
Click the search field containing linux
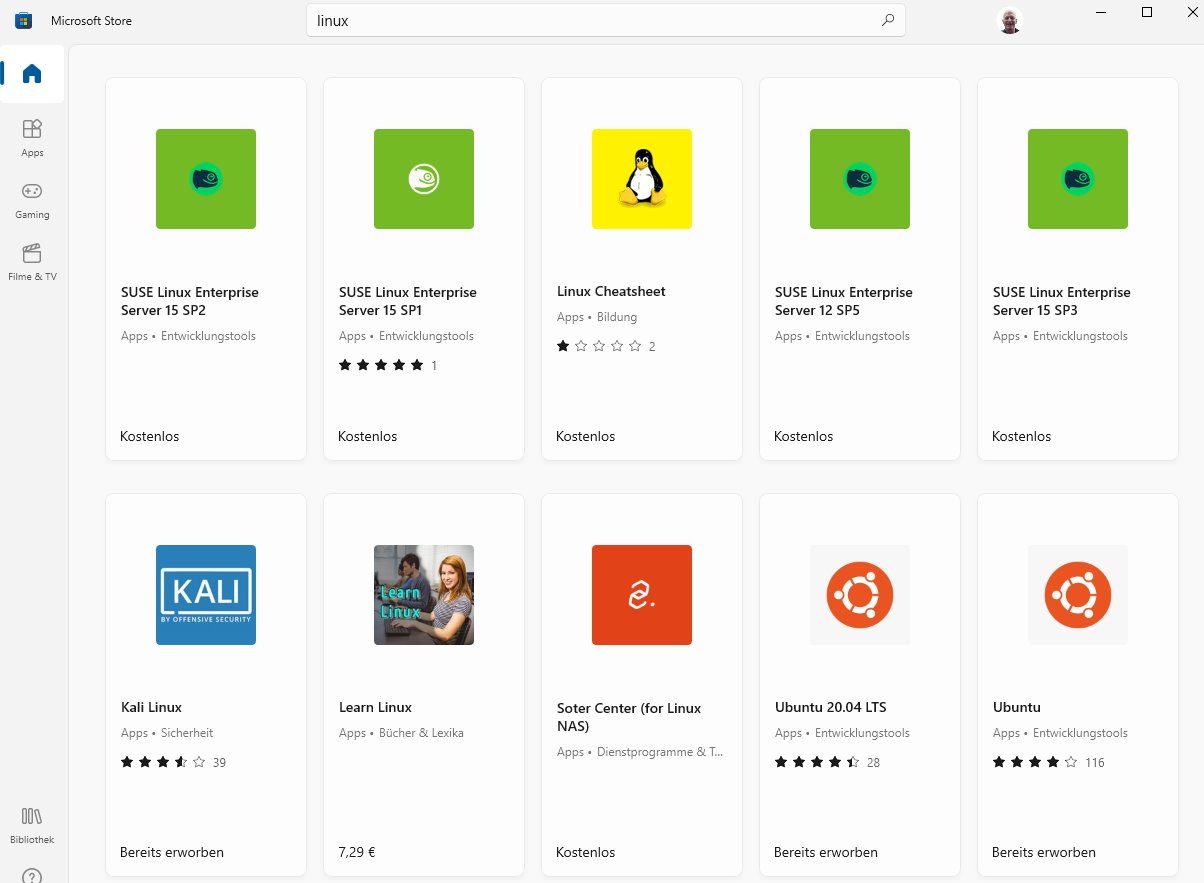coord(606,20)
